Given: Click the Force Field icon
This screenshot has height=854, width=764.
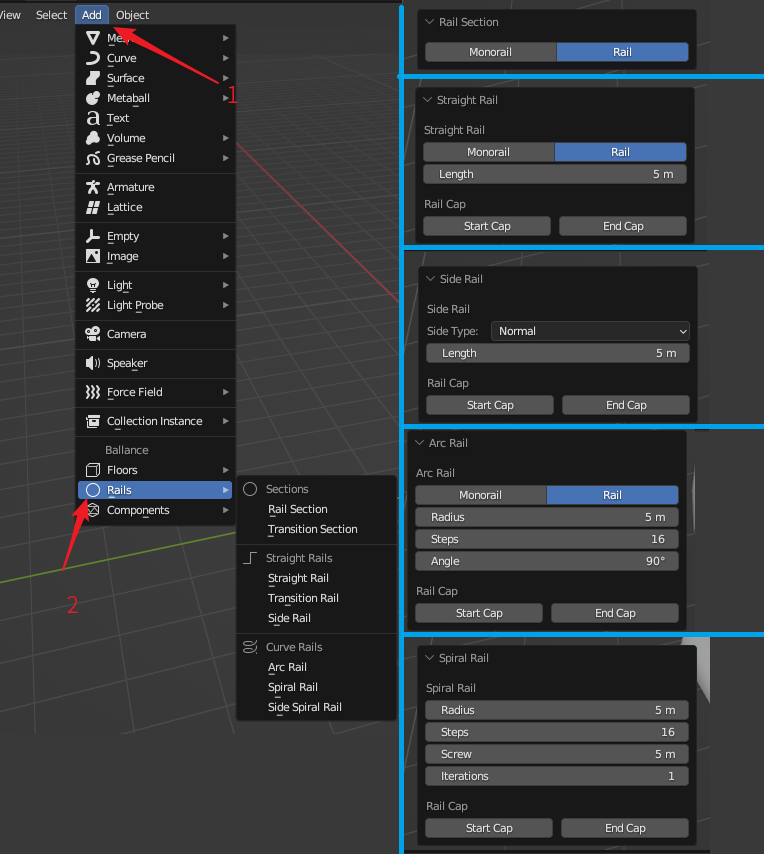Looking at the screenshot, I should (92, 392).
